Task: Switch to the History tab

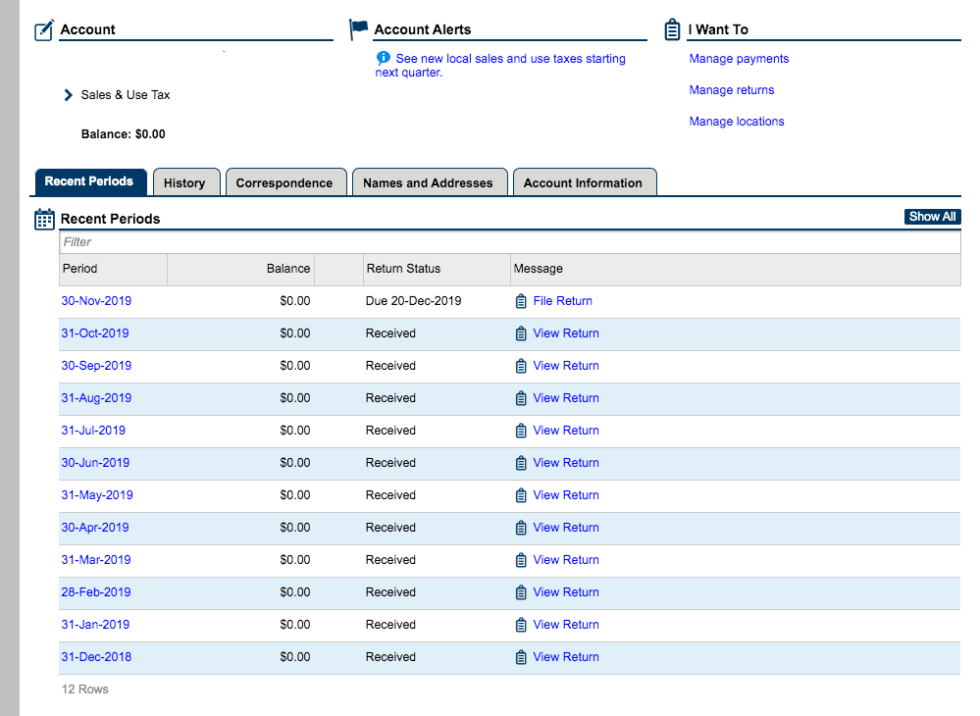Action: pyautogui.click(x=184, y=183)
